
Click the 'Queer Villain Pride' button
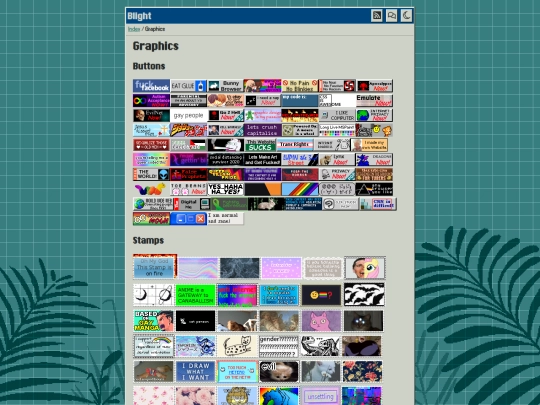coord(226,175)
